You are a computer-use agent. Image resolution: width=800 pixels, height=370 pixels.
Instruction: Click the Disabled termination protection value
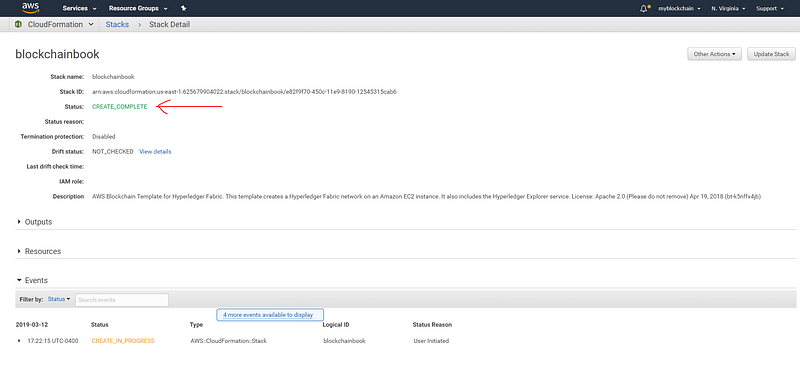click(x=104, y=136)
